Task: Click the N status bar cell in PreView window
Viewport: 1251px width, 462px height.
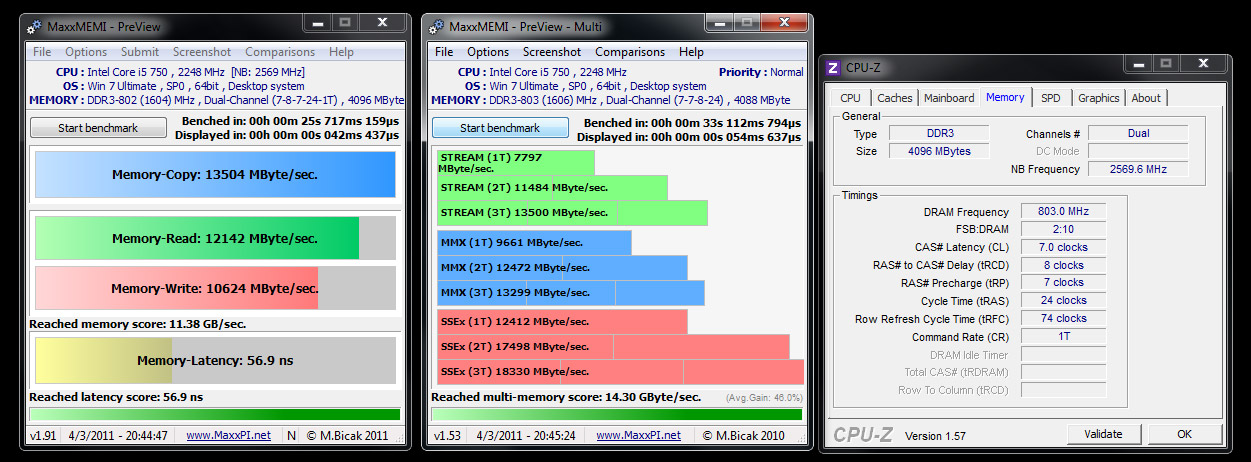Action: coord(291,436)
